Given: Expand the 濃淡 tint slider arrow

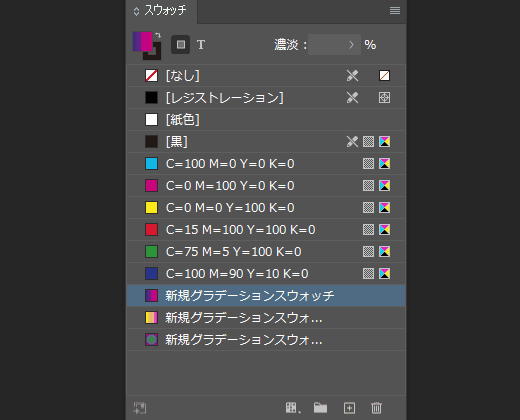Looking at the screenshot, I should point(351,45).
